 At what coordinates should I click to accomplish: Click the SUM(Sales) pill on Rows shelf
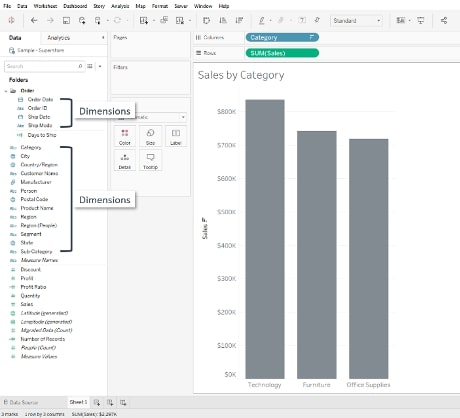coord(282,53)
